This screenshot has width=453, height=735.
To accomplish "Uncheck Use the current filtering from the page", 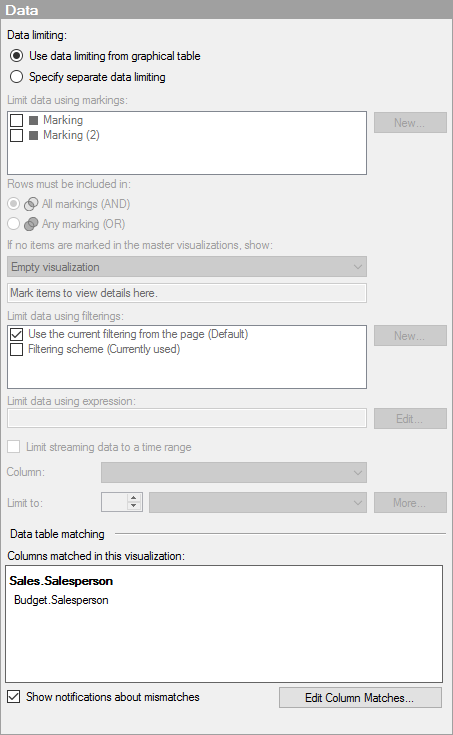I will (x=16, y=334).
